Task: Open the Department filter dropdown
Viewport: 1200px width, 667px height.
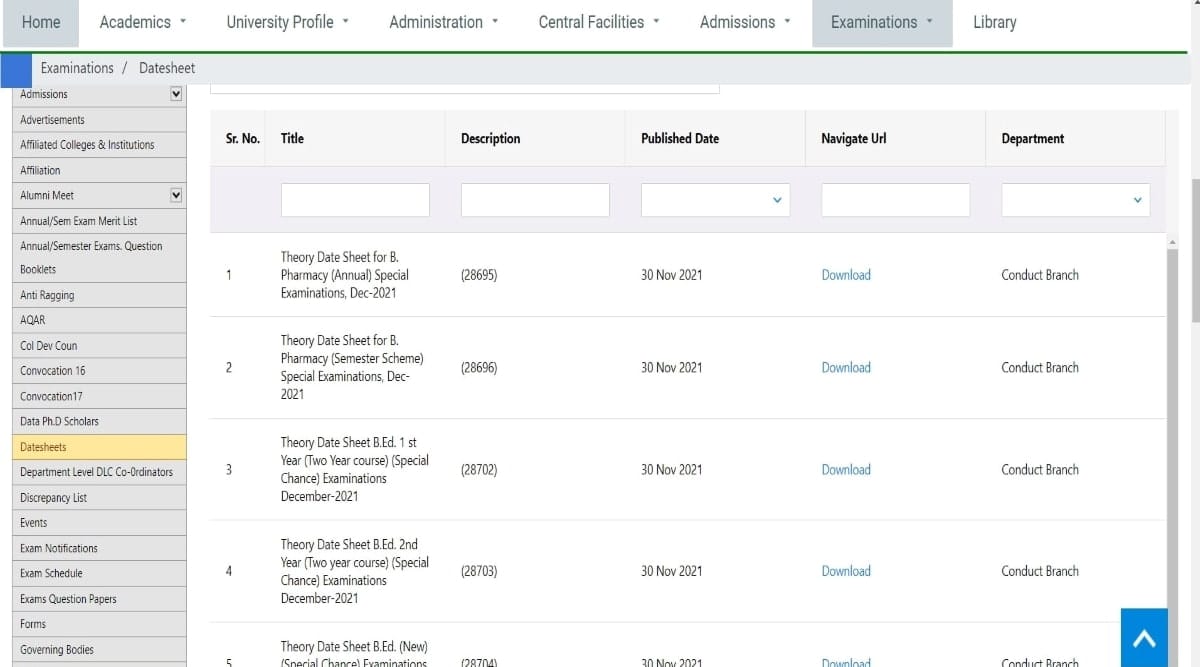Action: coord(1074,200)
